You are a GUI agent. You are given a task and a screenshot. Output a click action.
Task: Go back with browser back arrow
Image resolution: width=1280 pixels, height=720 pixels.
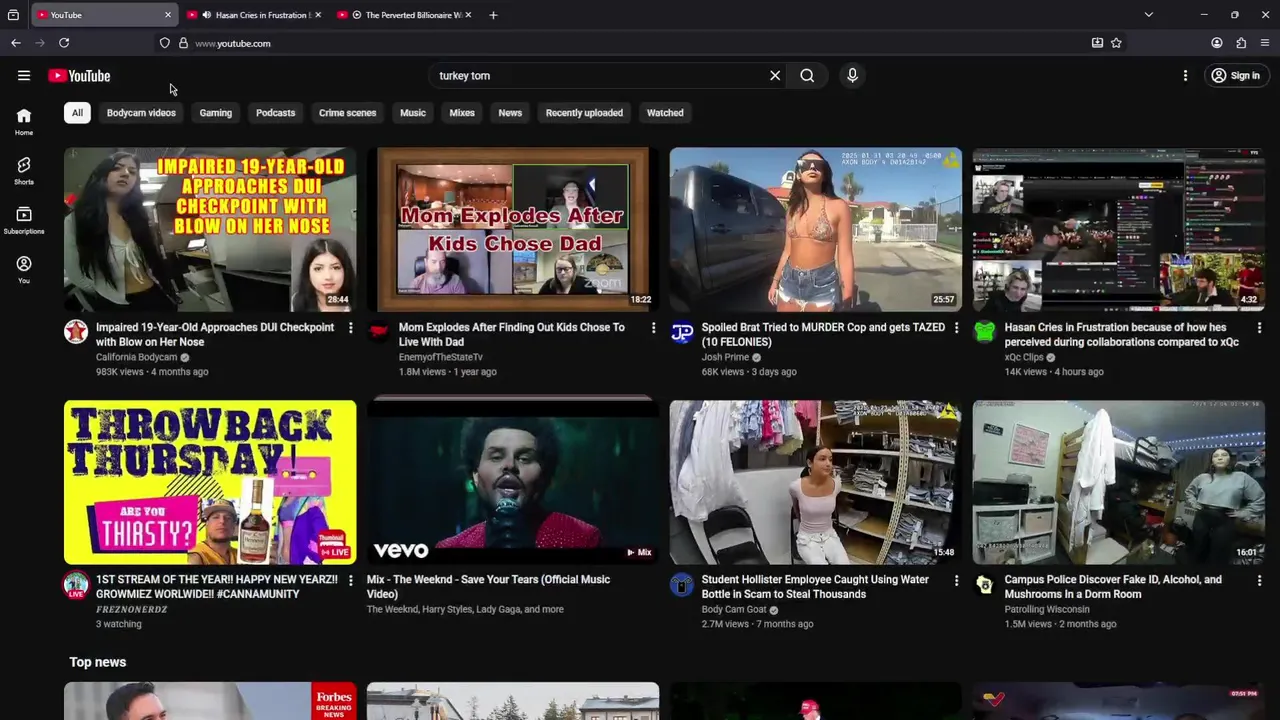(x=16, y=43)
